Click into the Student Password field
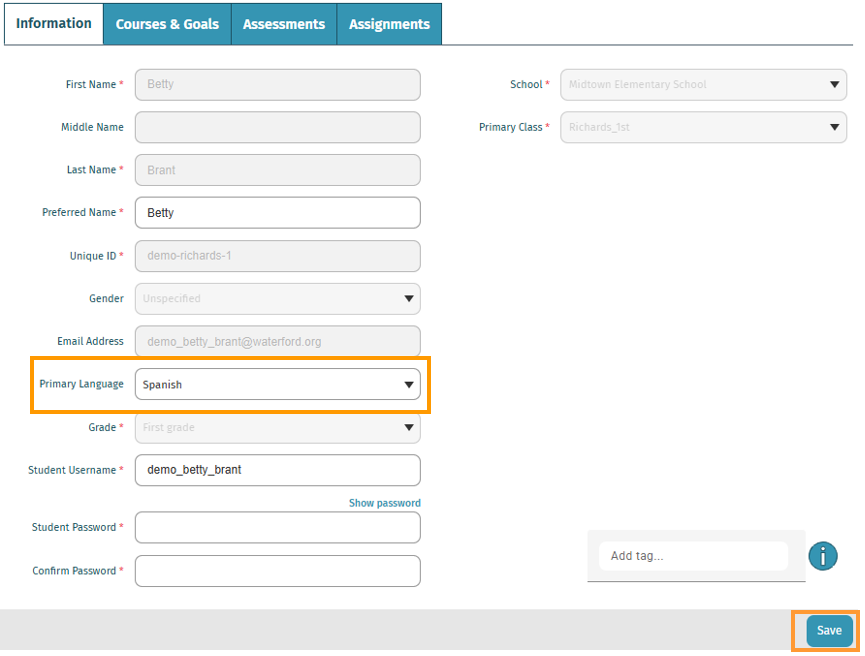This screenshot has height=656, width=865. [277, 527]
